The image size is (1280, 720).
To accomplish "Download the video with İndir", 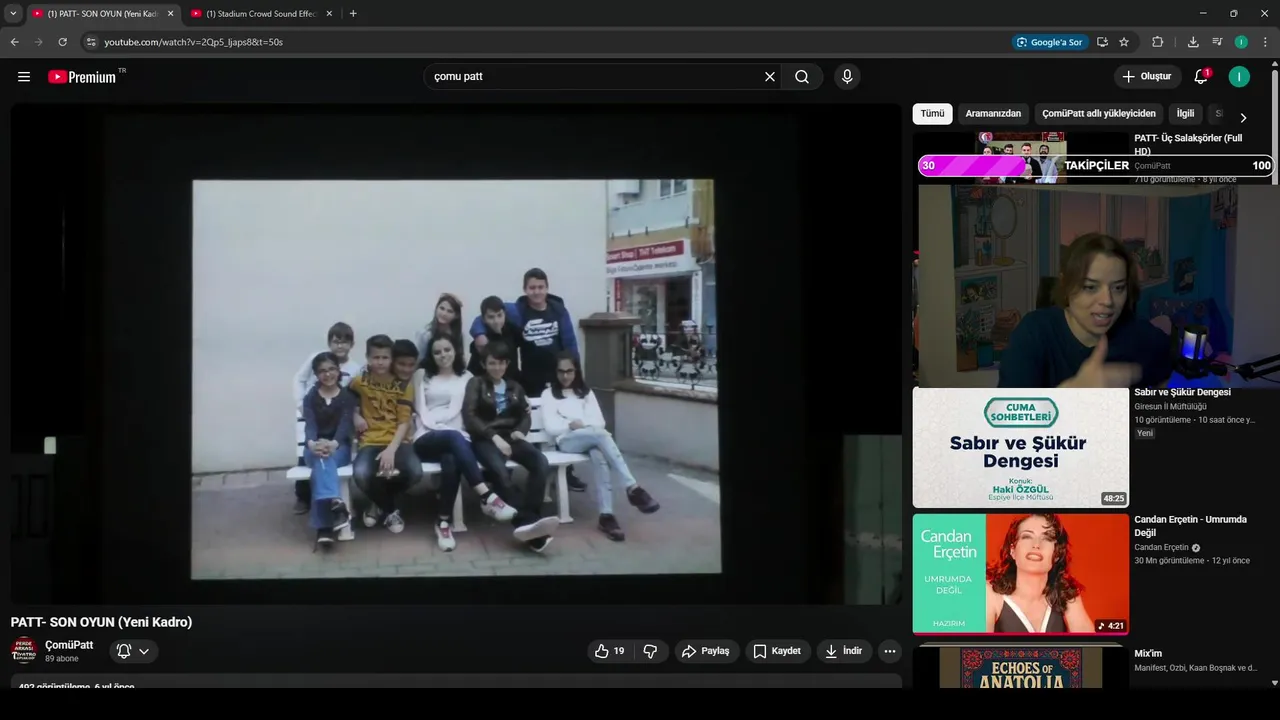I will tap(842, 651).
